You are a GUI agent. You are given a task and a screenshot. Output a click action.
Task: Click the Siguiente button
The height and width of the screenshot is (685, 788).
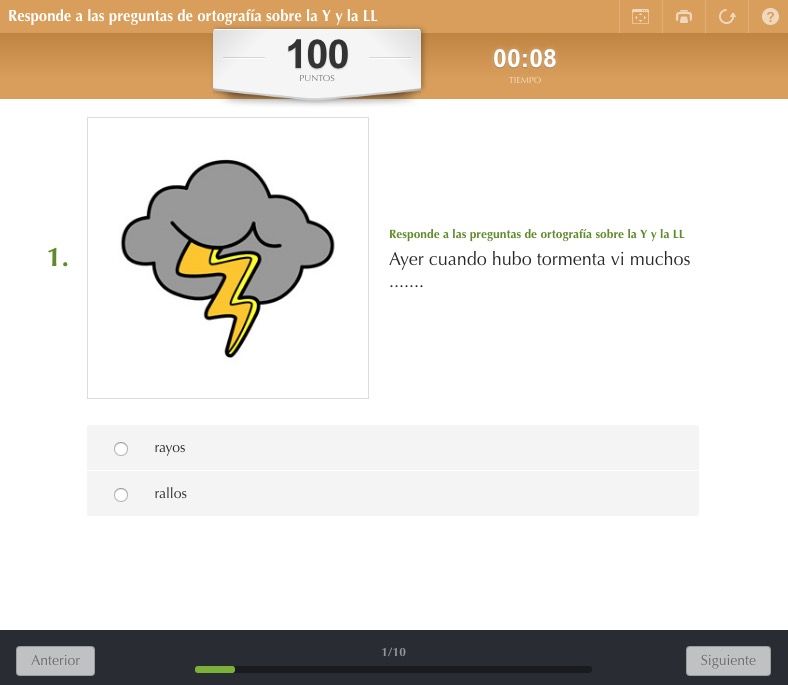(728, 660)
